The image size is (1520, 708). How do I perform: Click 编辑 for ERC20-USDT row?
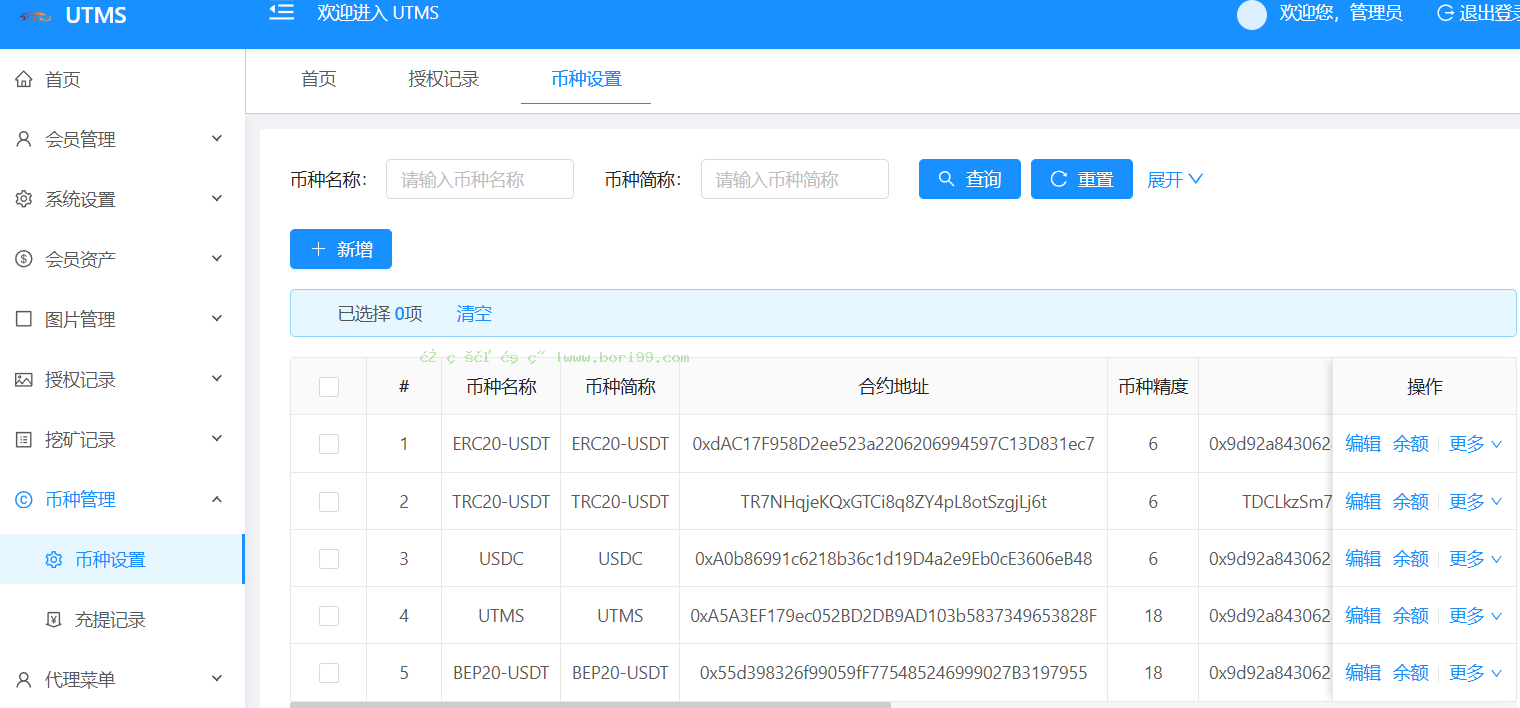tap(1363, 444)
